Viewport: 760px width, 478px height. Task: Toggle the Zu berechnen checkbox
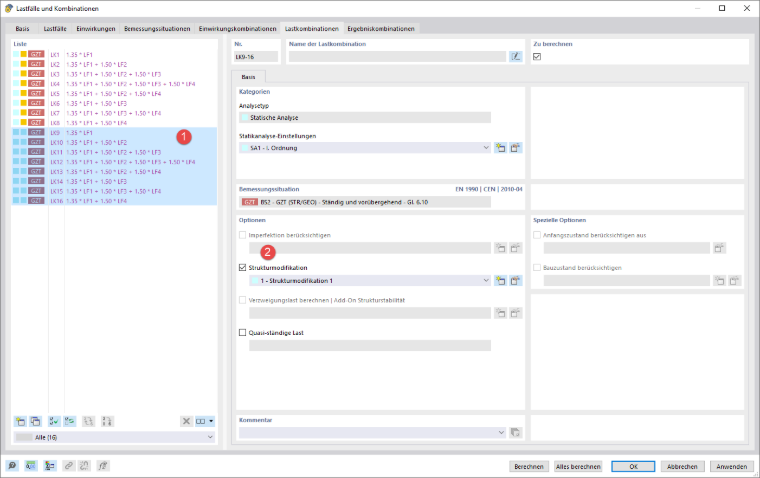click(x=537, y=57)
